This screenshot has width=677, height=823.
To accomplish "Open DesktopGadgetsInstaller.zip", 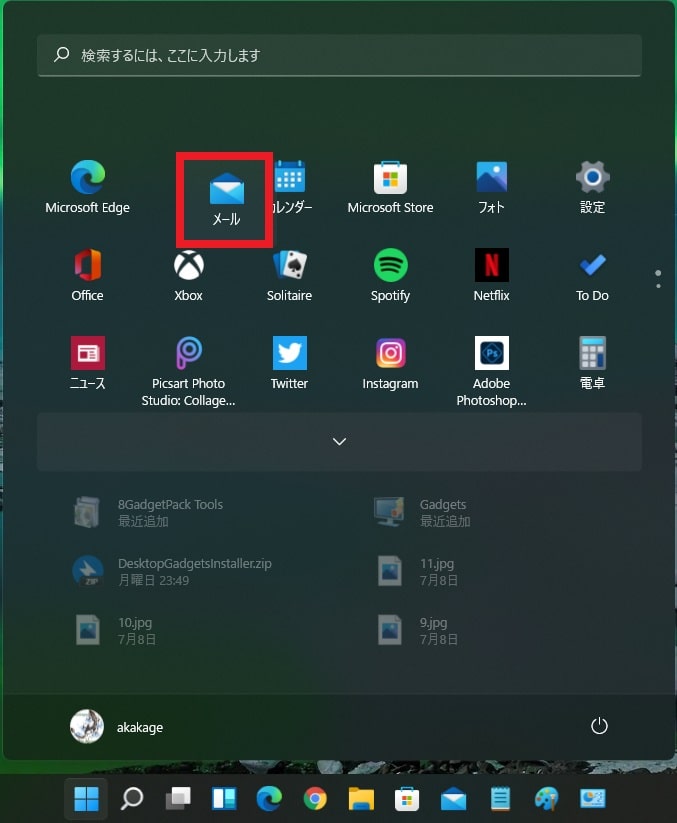I will pos(173,571).
